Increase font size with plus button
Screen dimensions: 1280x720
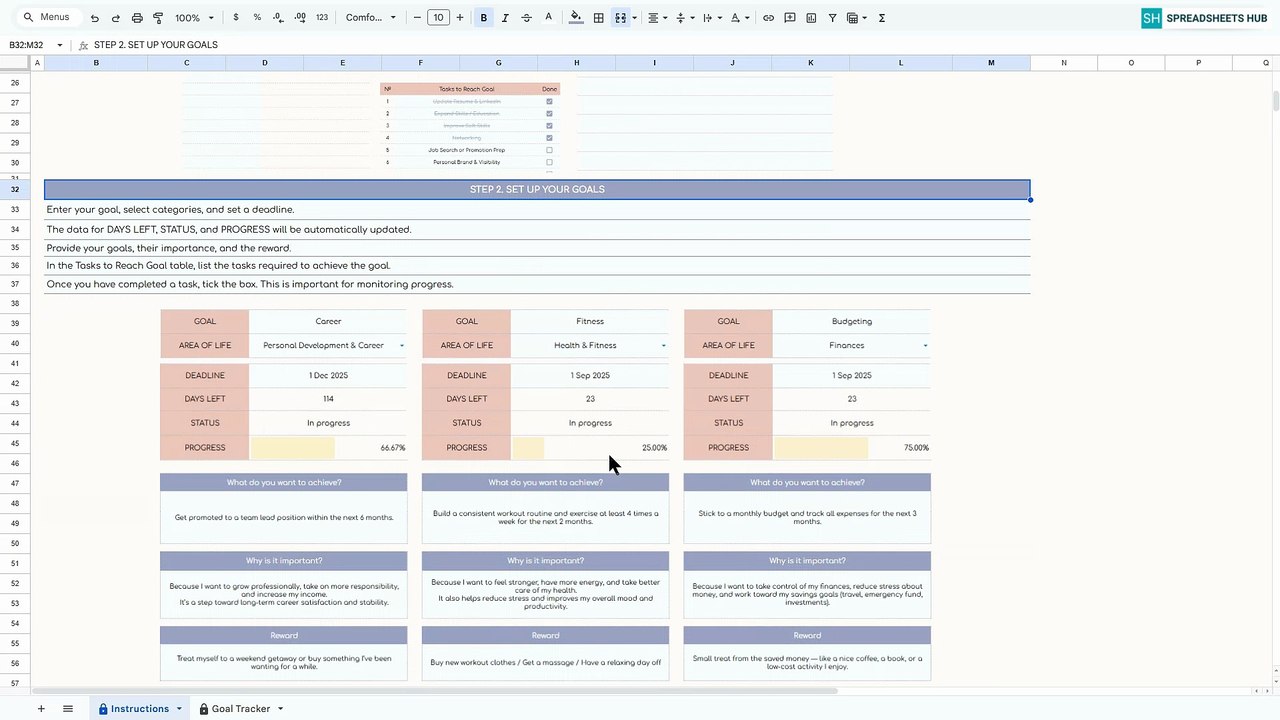pyautogui.click(x=460, y=18)
